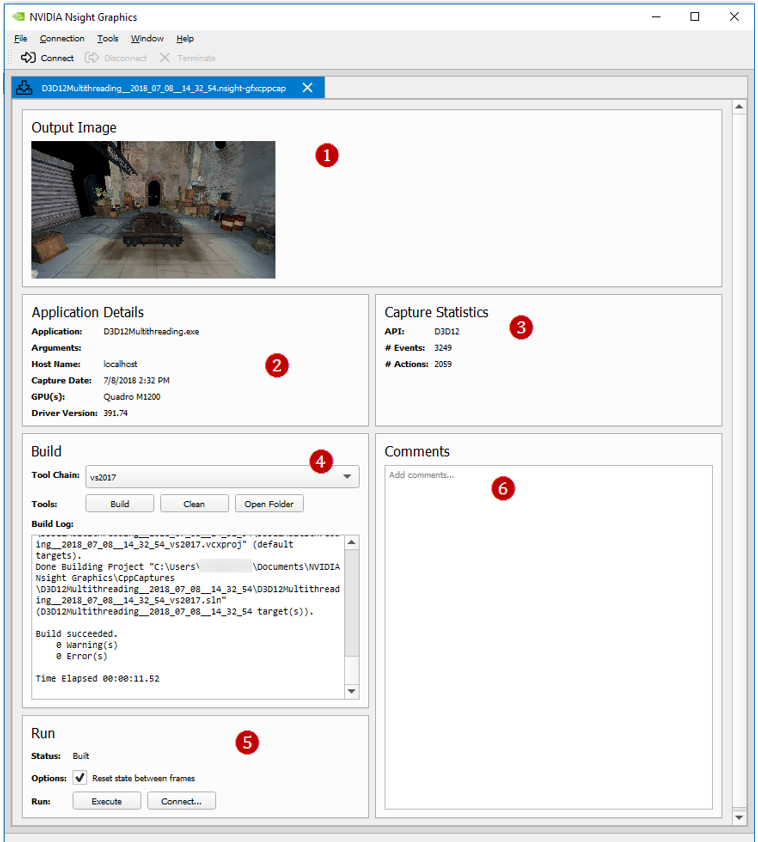Image resolution: width=758 pixels, height=842 pixels.
Task: Open the Tool Chain vs2017 dropdown
Action: point(222,477)
